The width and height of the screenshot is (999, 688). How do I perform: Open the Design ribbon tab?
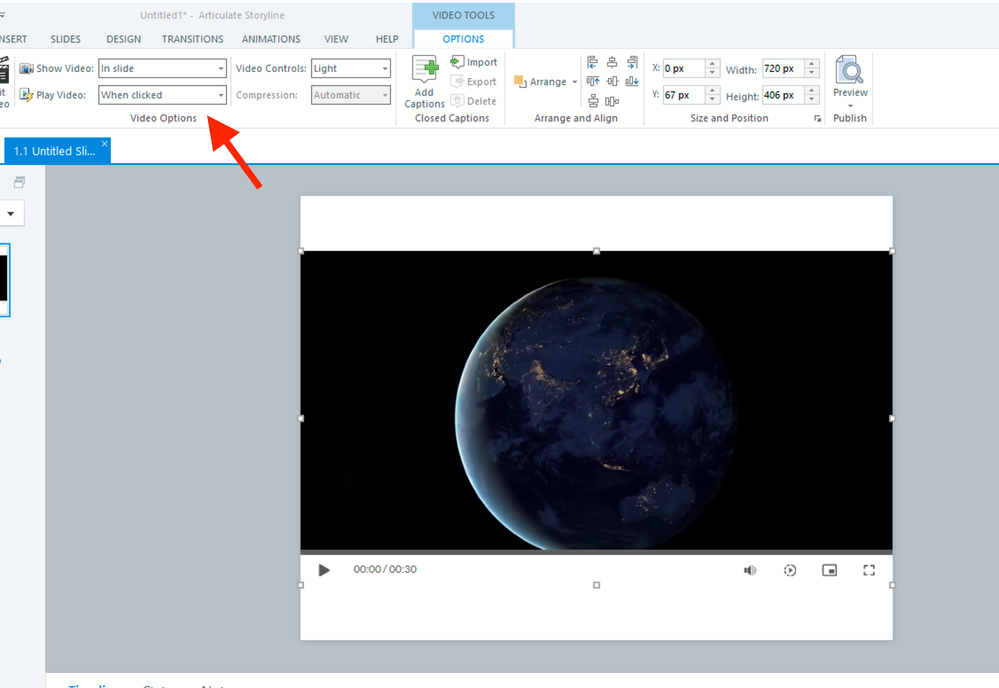123,39
